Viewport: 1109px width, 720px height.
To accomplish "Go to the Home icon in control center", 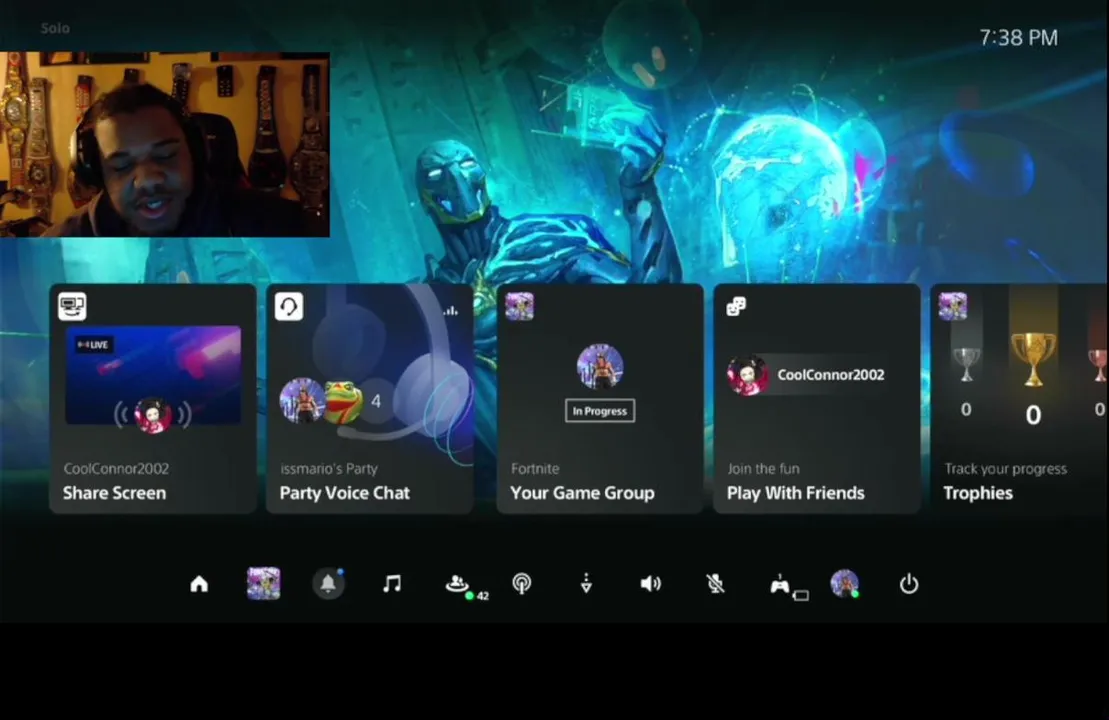I will pos(199,583).
